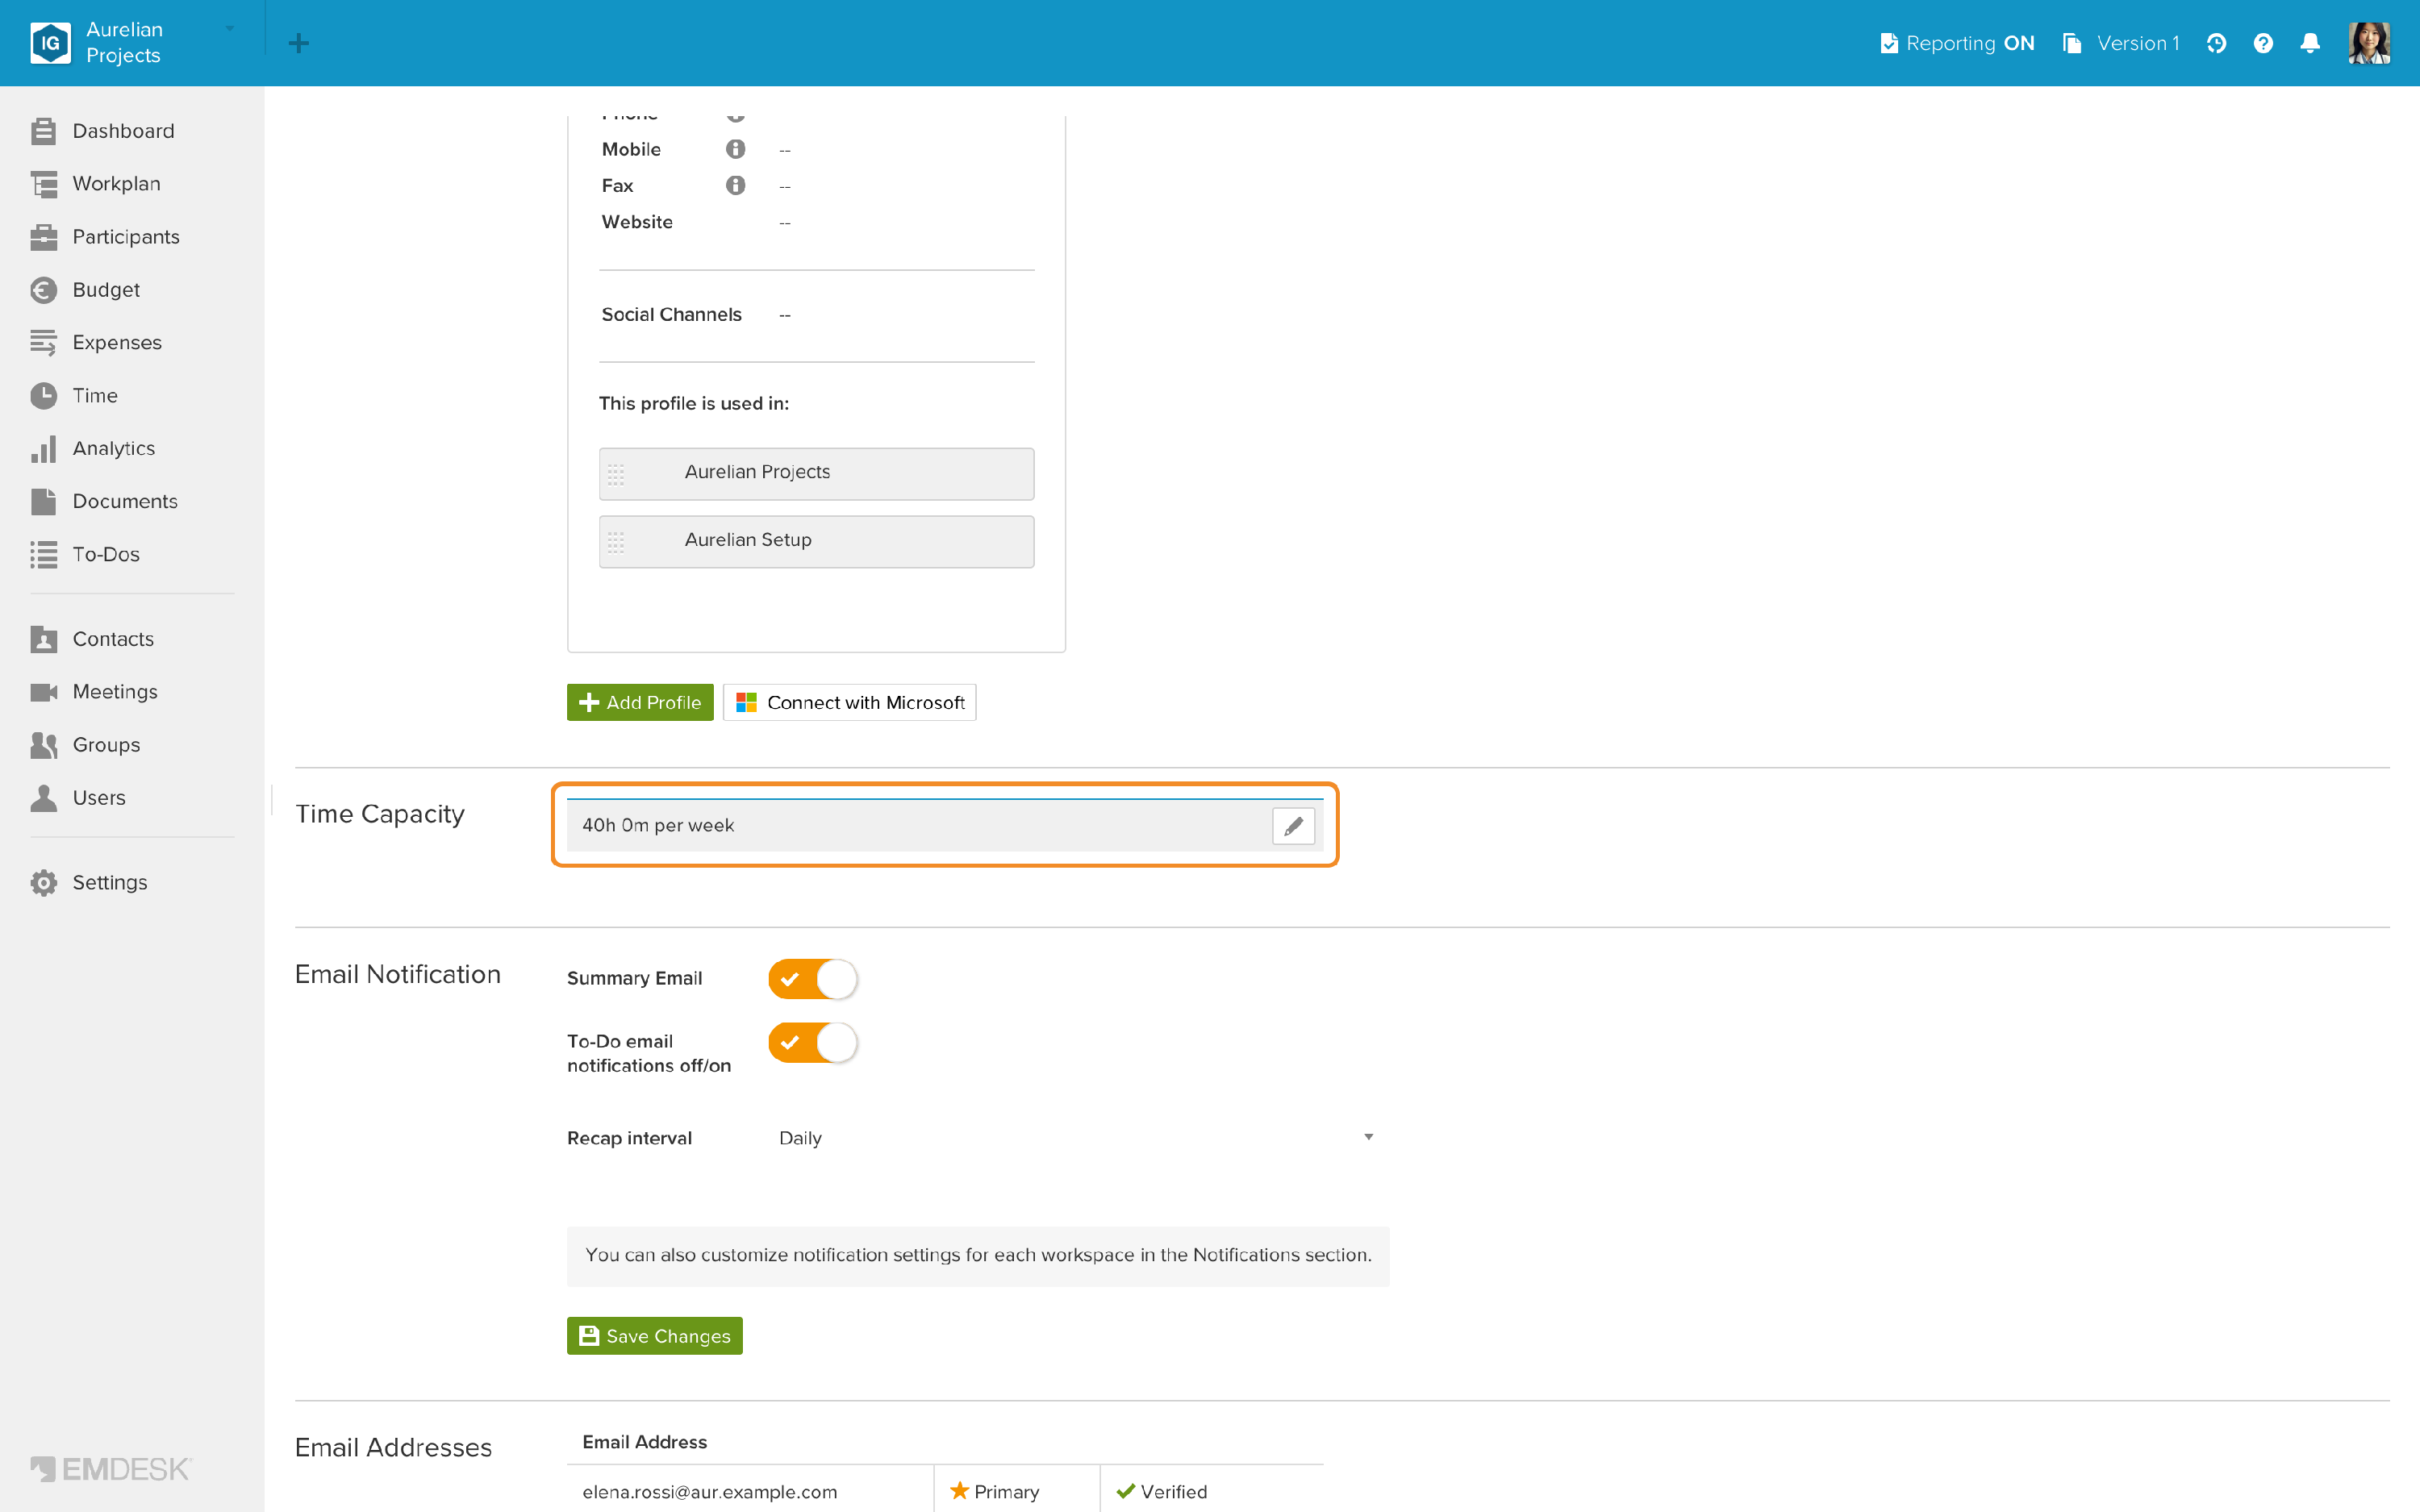Click Connect with Microsoft button

click(849, 702)
